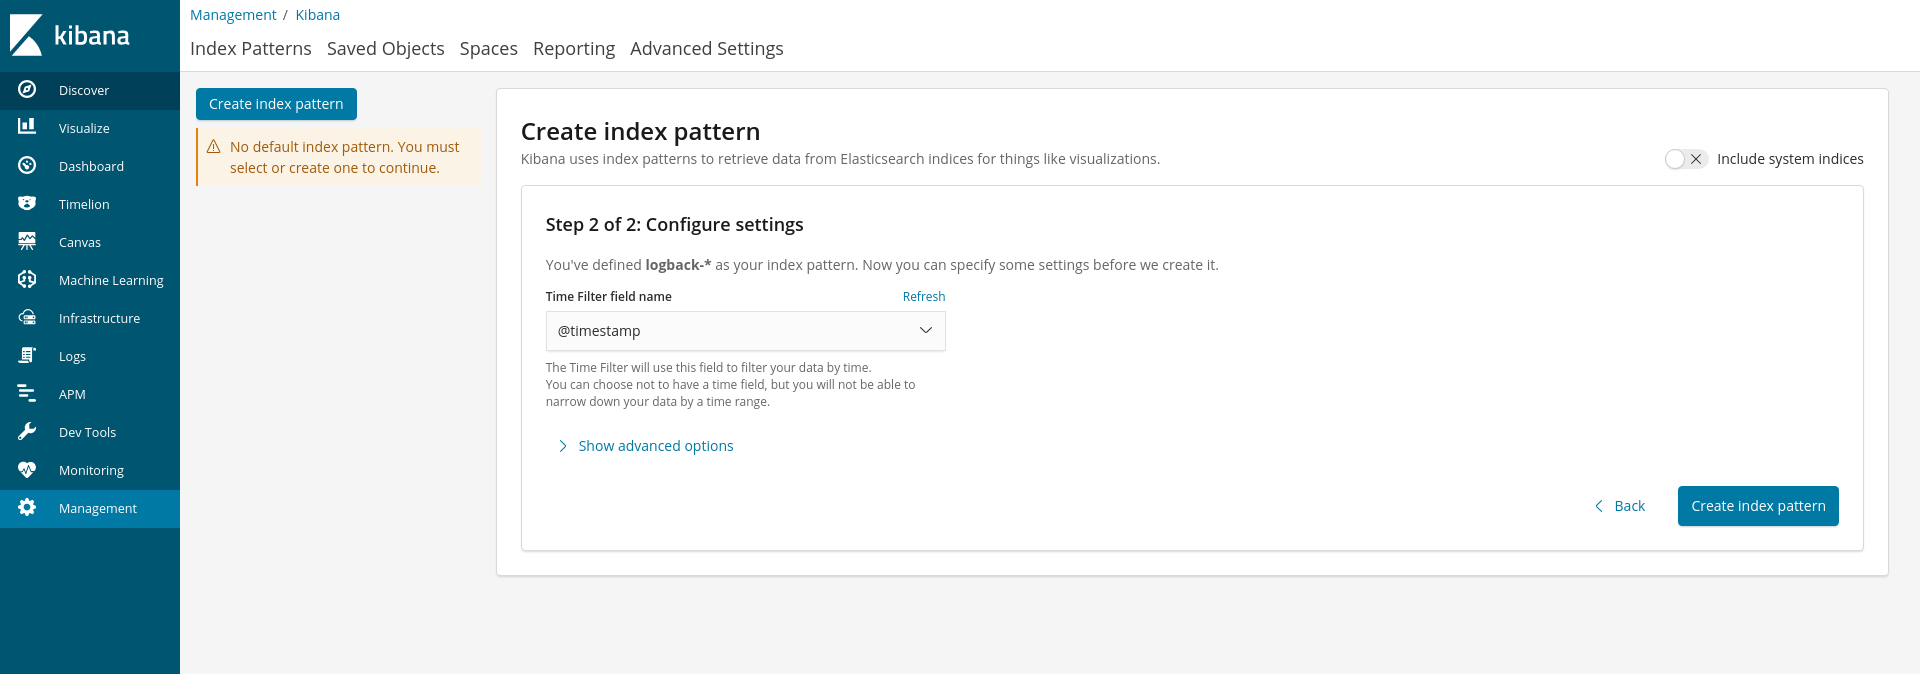Viewport: 1920px width, 674px height.
Task: Select APM label in sidebar
Action: click(72, 394)
